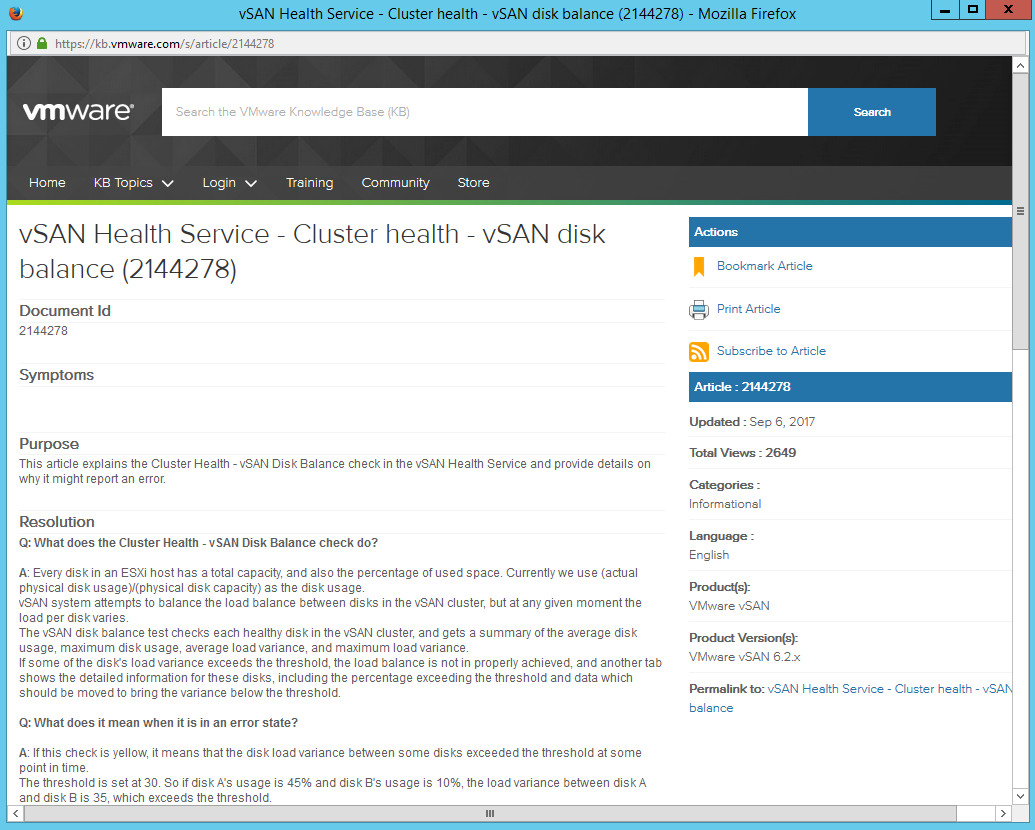This screenshot has width=1035, height=830.
Task: Click the Total Views : 2649 text
Action: [743, 453]
